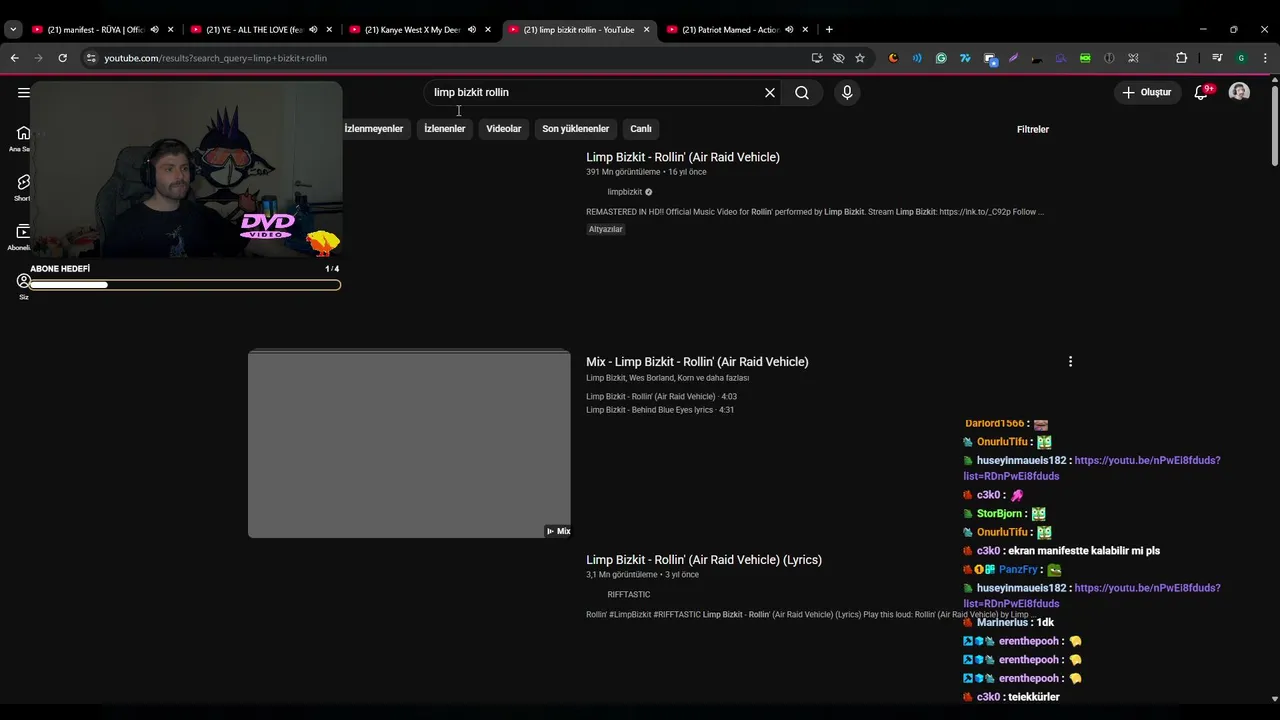1280x720 pixels.
Task: Open the tab search dropdown arrow
Action: coord(13,29)
